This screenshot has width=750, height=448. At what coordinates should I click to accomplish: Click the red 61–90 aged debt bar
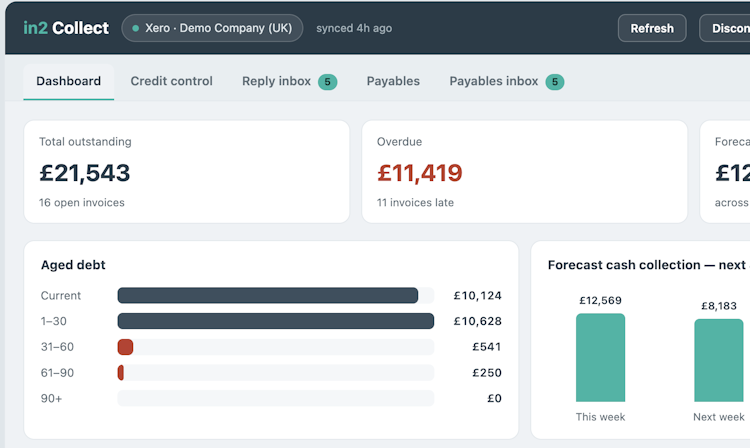[121, 373]
